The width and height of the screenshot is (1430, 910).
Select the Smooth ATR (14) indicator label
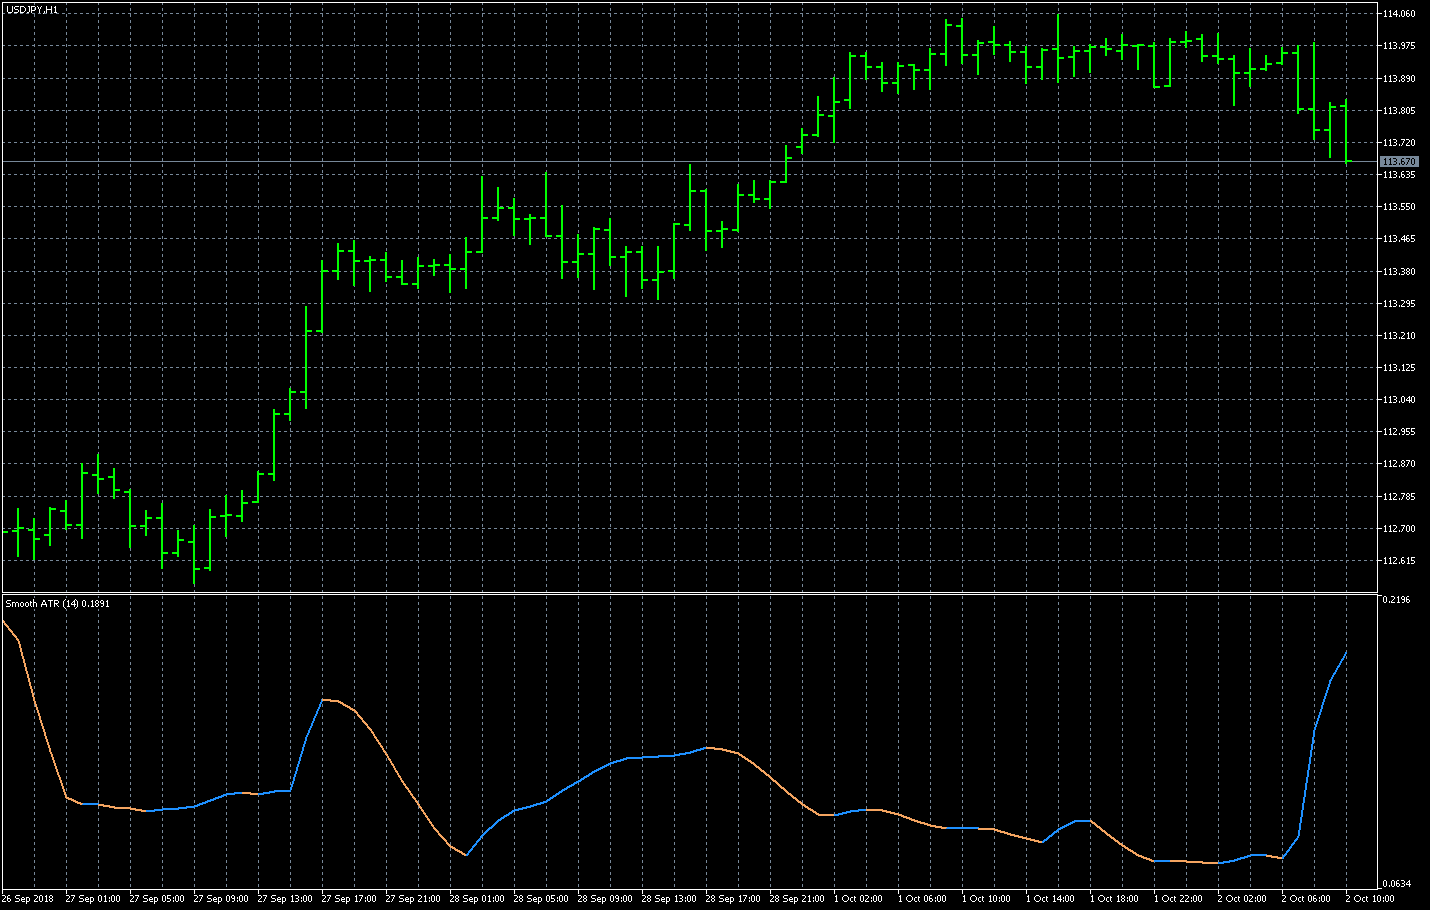pos(57,604)
